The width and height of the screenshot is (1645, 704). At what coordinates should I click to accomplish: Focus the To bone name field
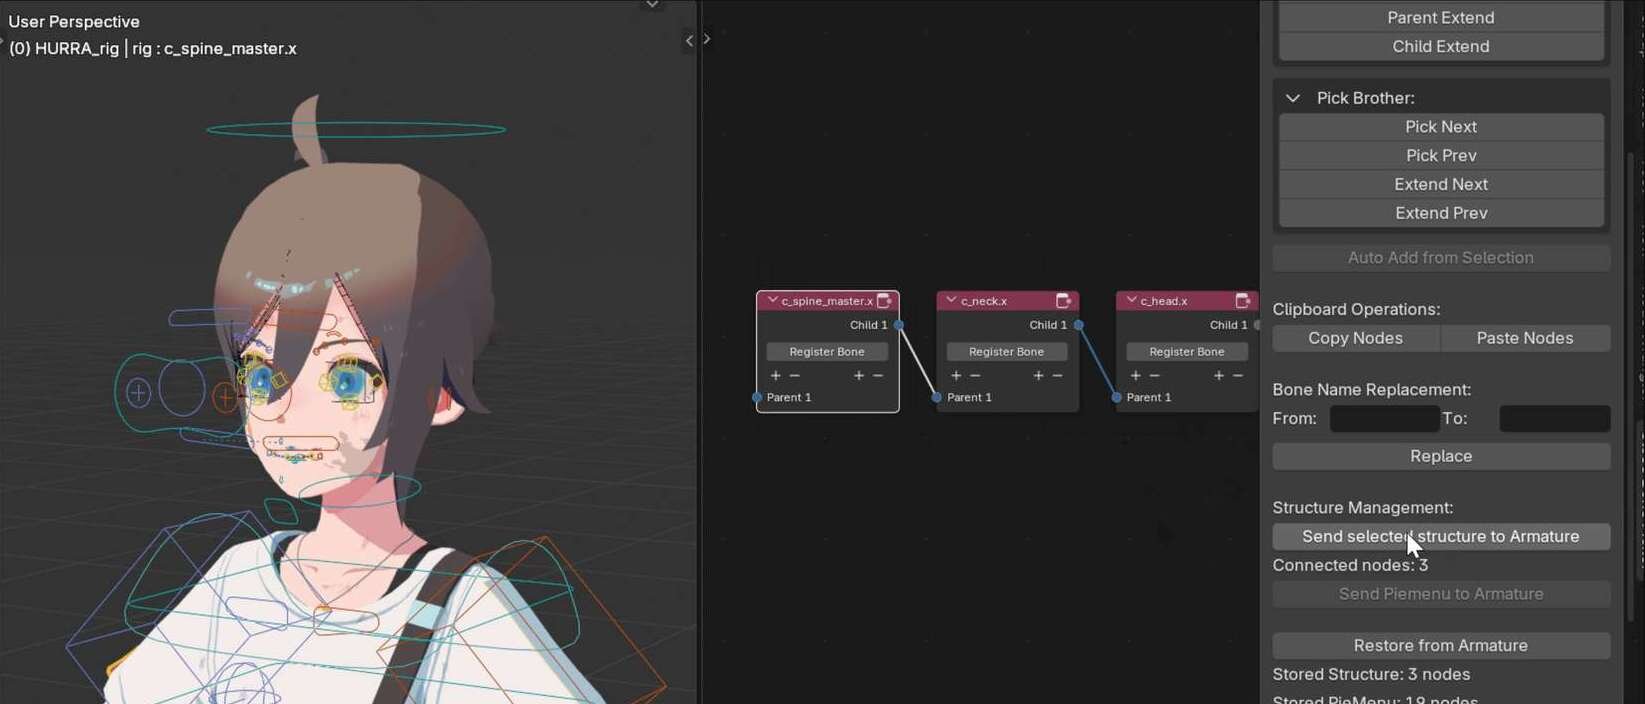click(1554, 419)
